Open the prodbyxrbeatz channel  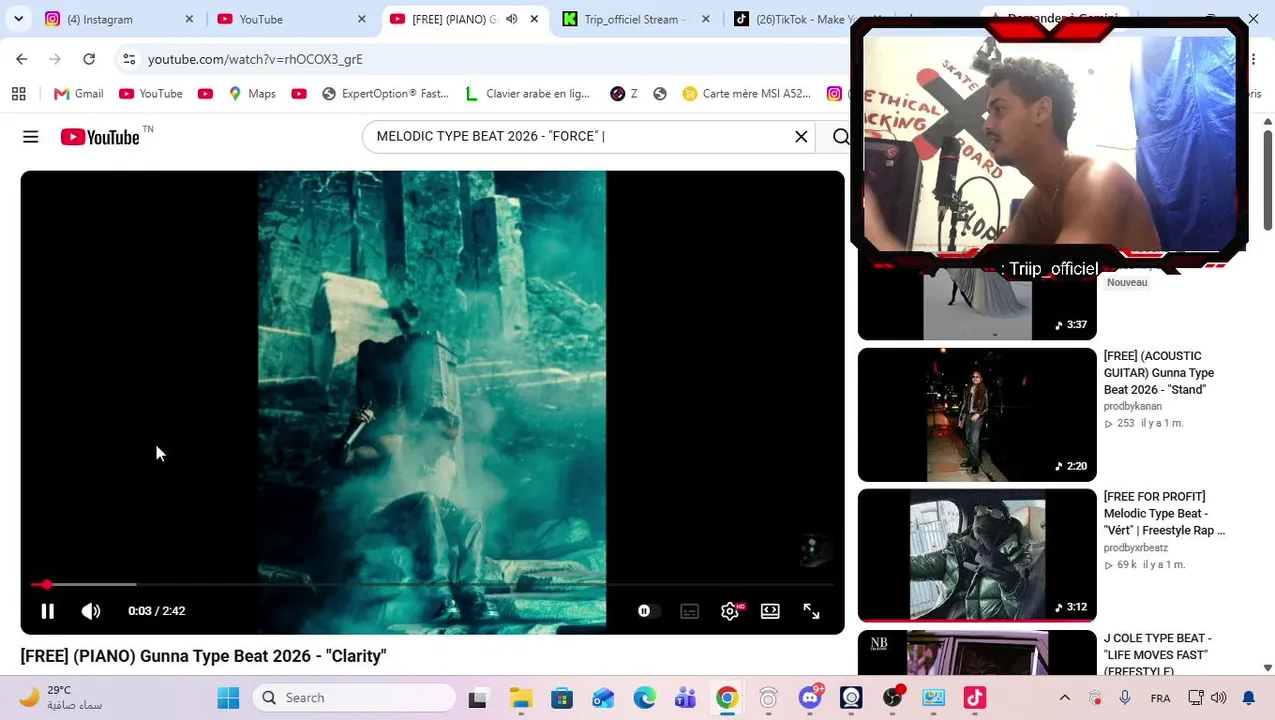(1136, 547)
